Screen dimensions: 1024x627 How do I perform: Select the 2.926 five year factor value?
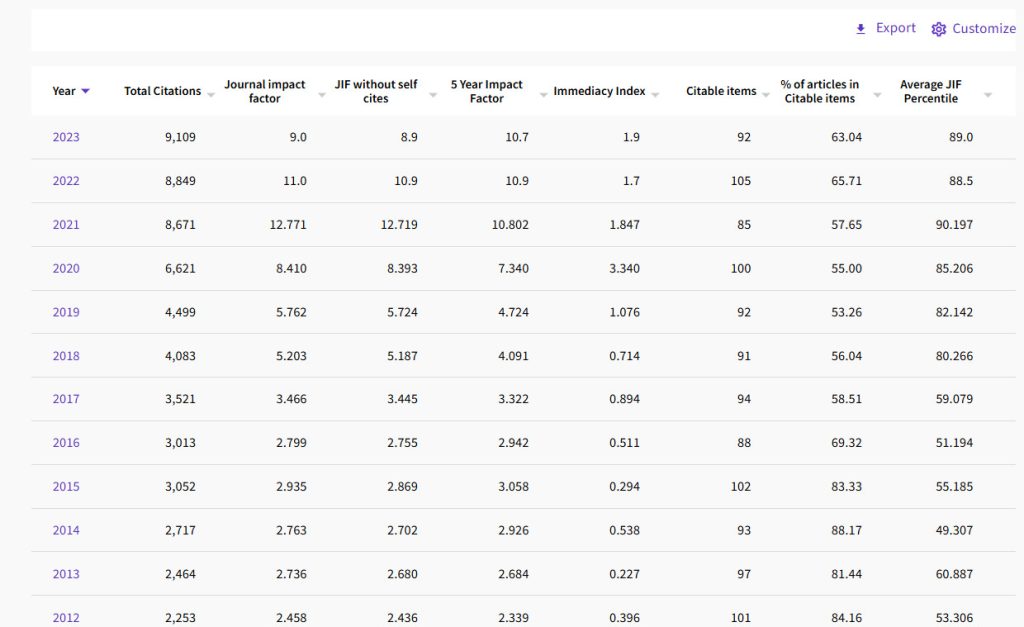coord(513,530)
